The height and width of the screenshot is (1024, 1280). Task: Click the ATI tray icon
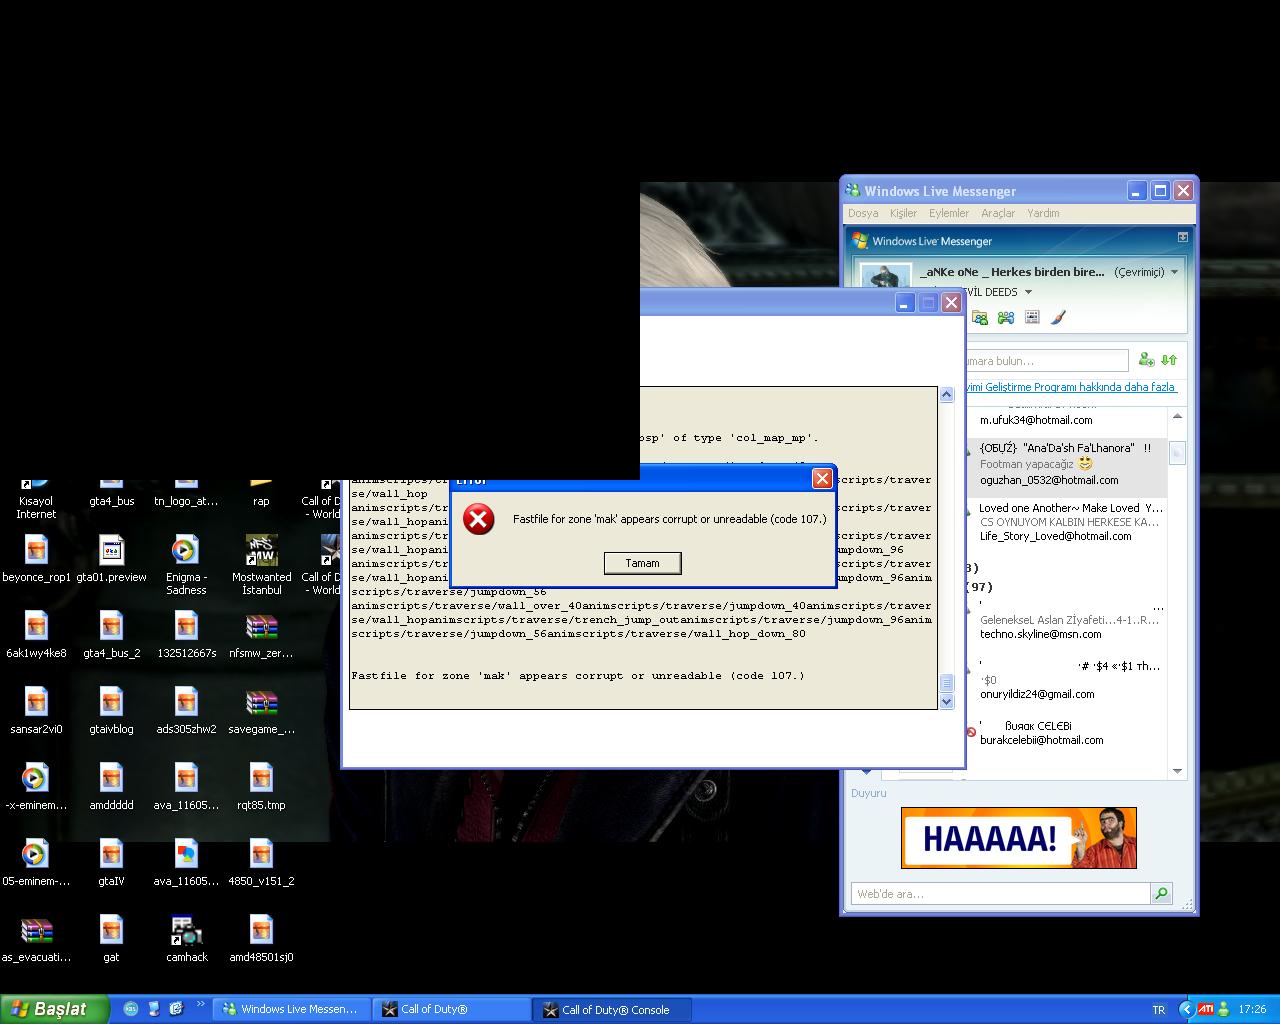(x=1206, y=1010)
